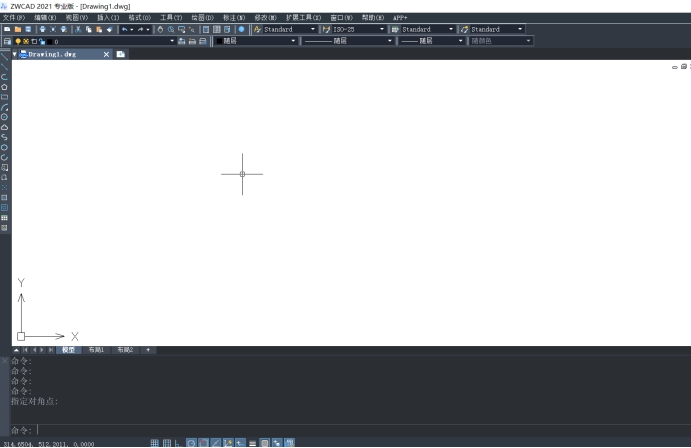The image size is (691, 448).
Task: Click the Match Properties brush icon
Action: [110, 30]
